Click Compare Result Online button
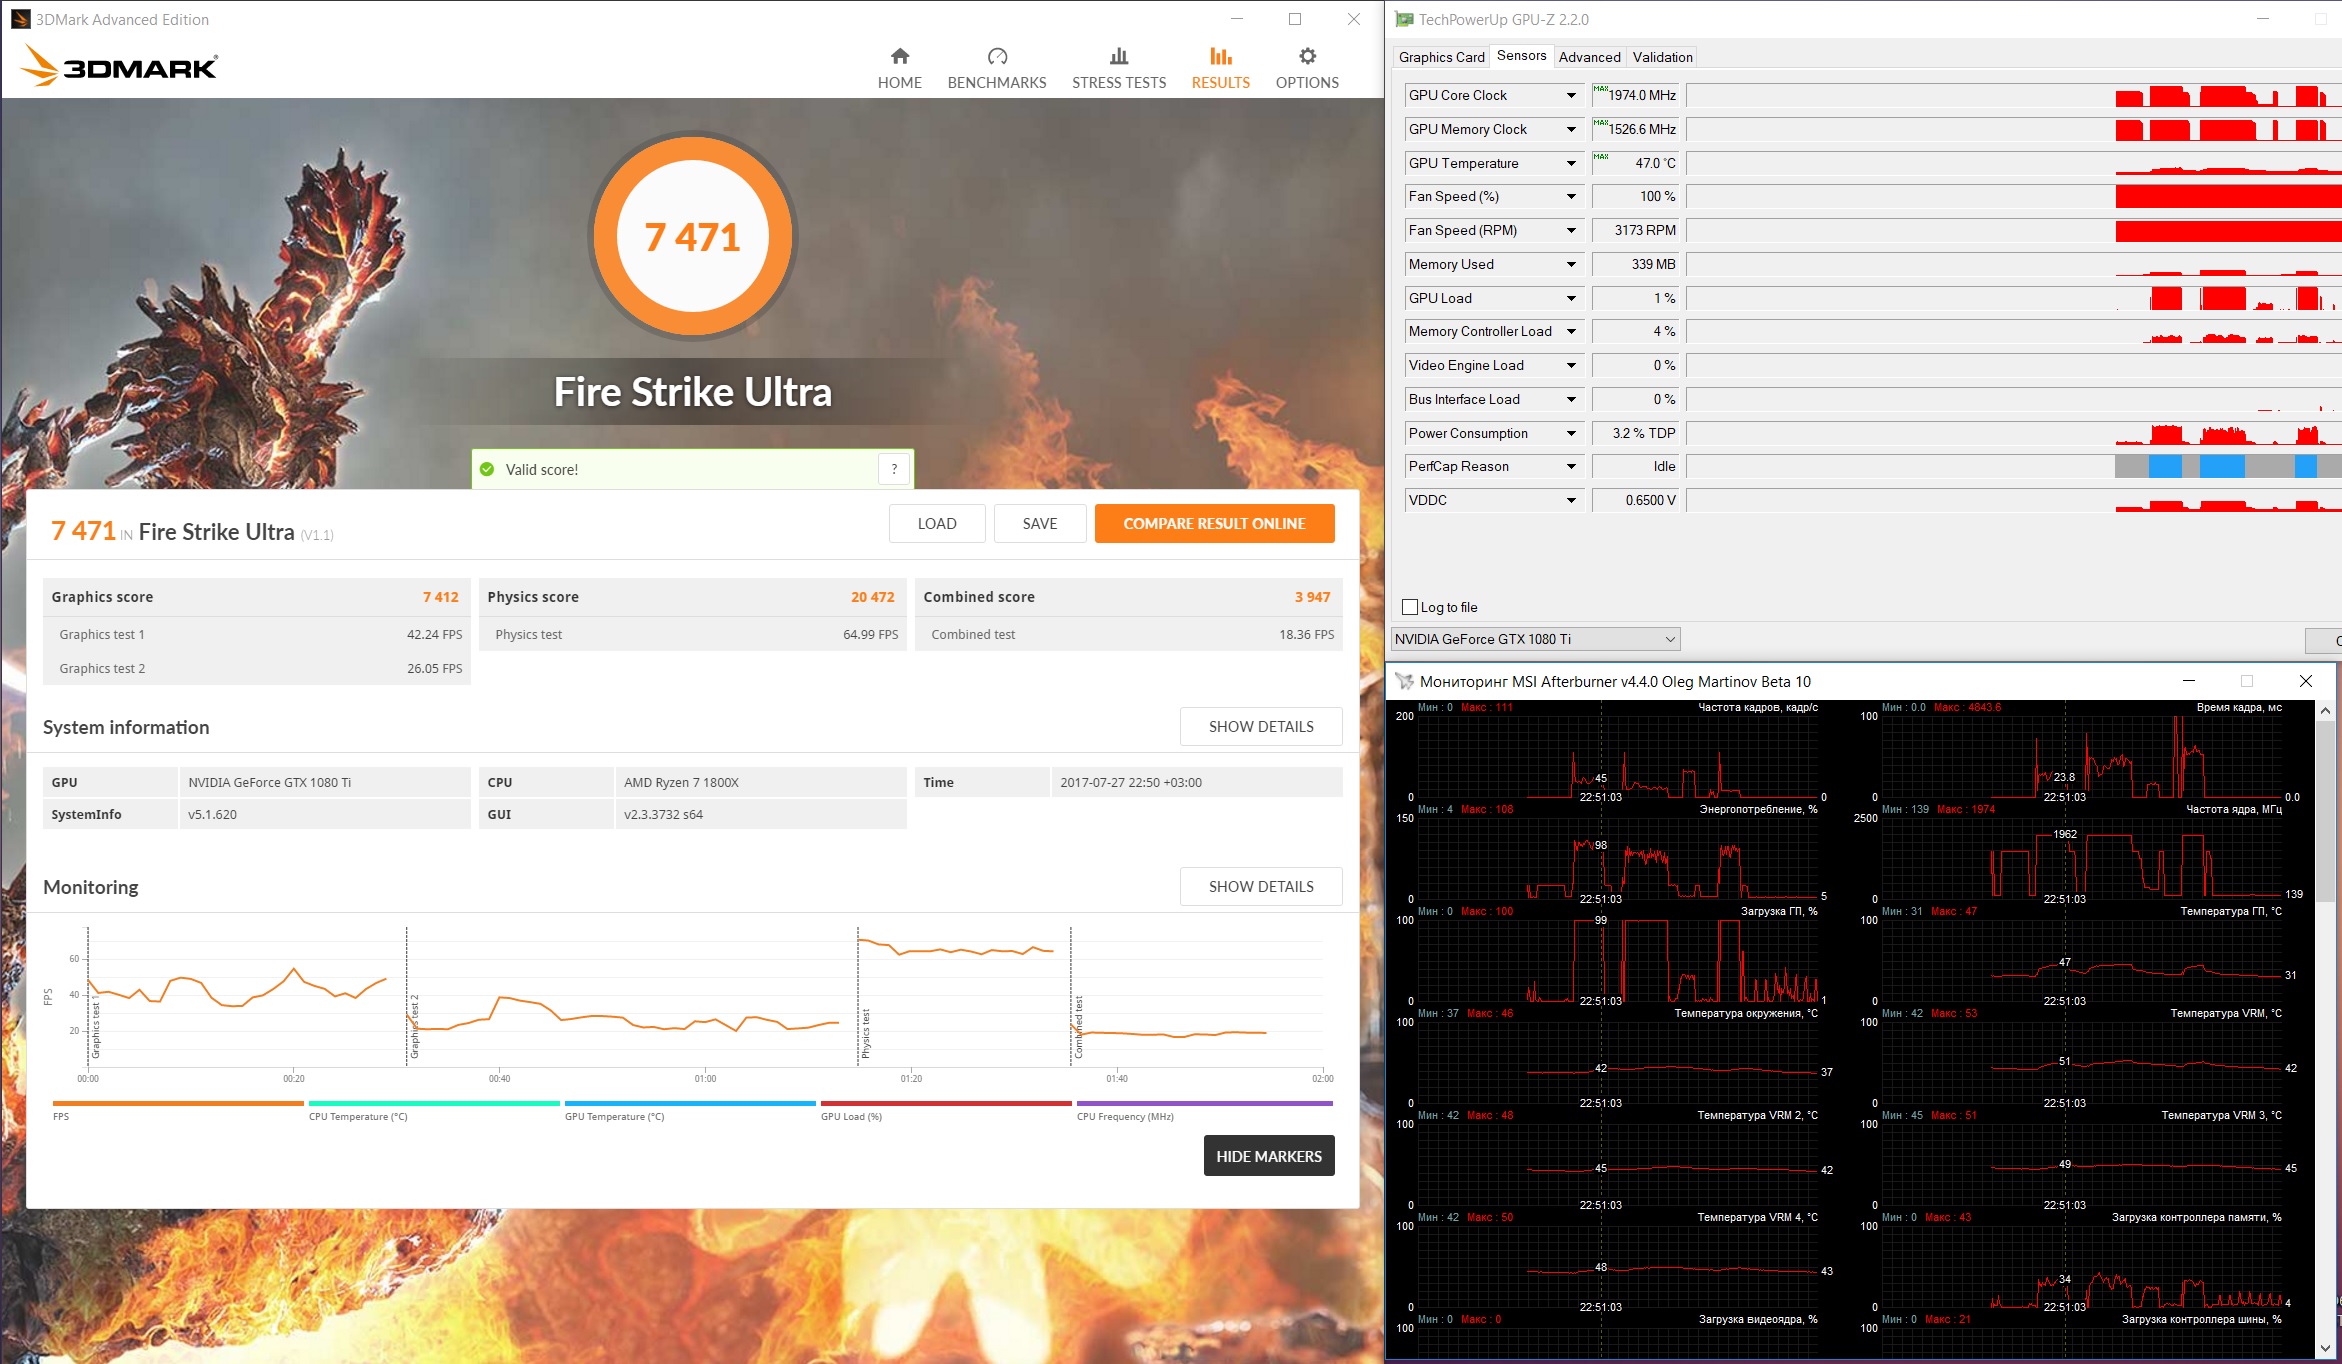 (1214, 524)
